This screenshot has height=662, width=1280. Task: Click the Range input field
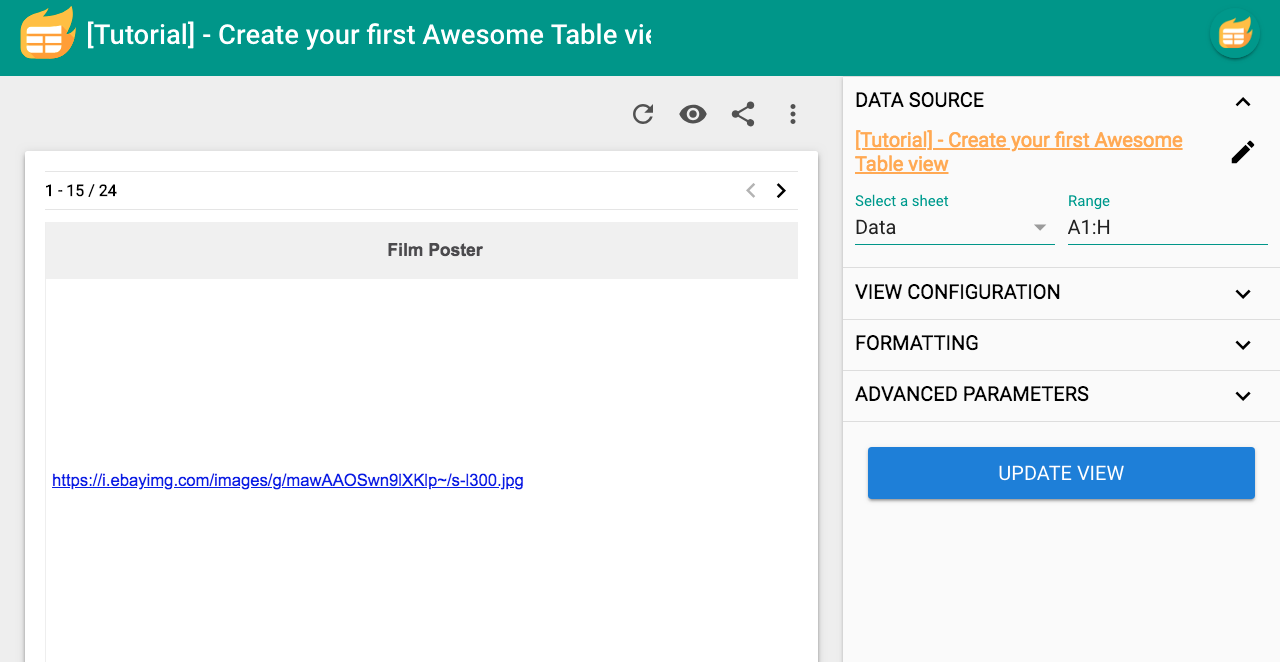pos(1167,227)
